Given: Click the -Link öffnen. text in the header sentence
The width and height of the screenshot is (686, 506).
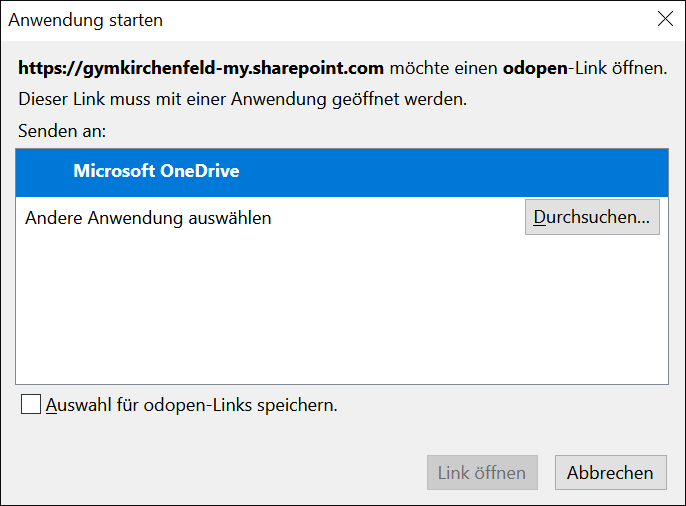Looking at the screenshot, I should coord(617,68).
